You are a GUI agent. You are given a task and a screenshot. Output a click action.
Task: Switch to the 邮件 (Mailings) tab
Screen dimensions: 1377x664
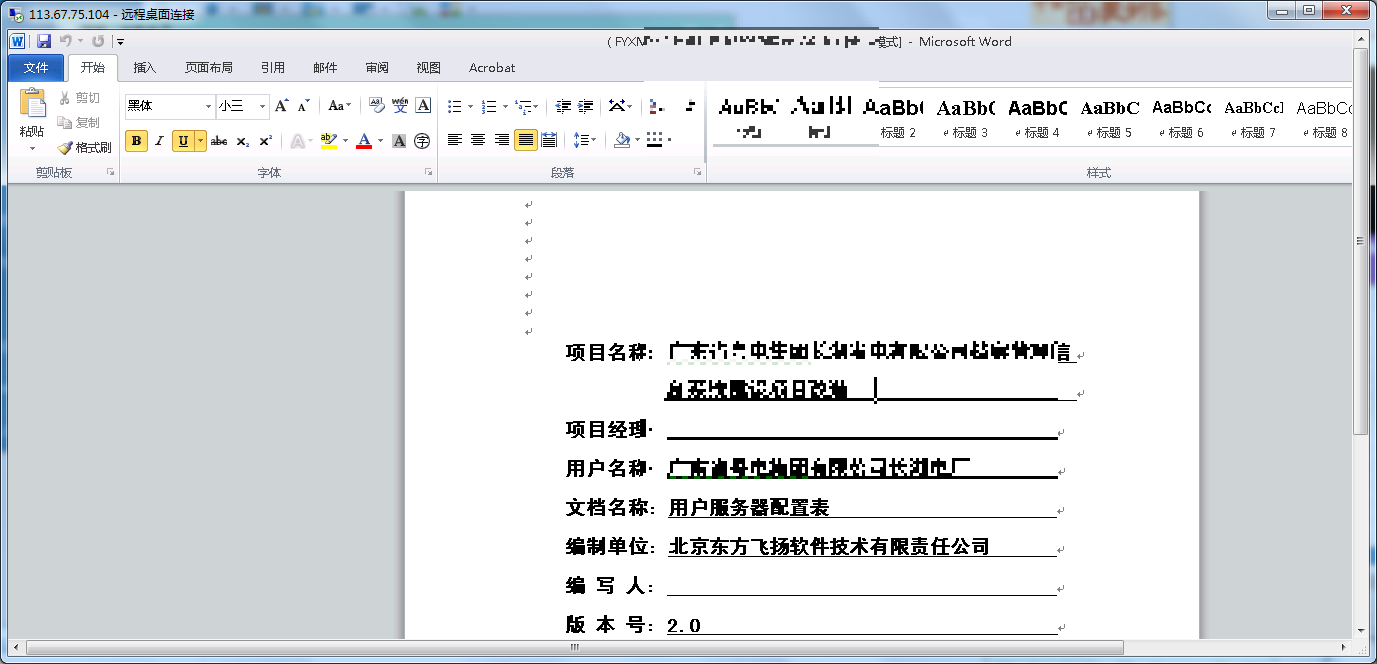click(325, 68)
